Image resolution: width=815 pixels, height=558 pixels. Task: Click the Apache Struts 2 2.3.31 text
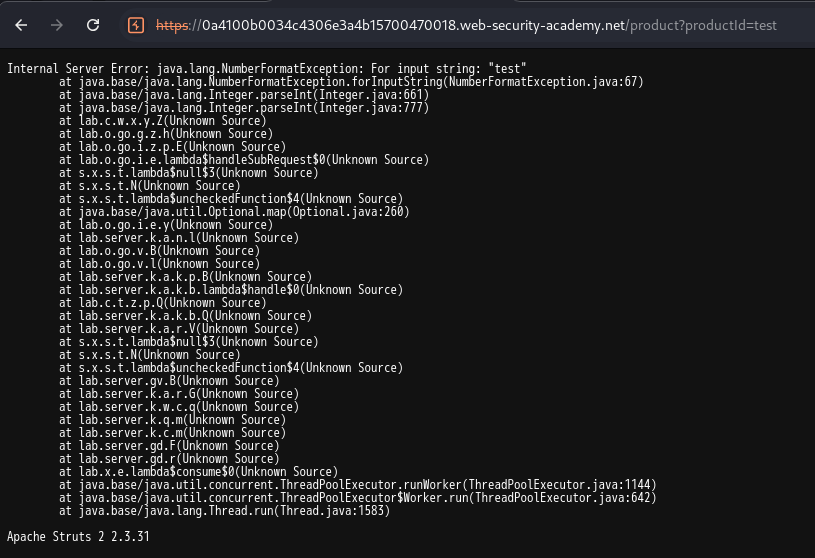[77, 537]
